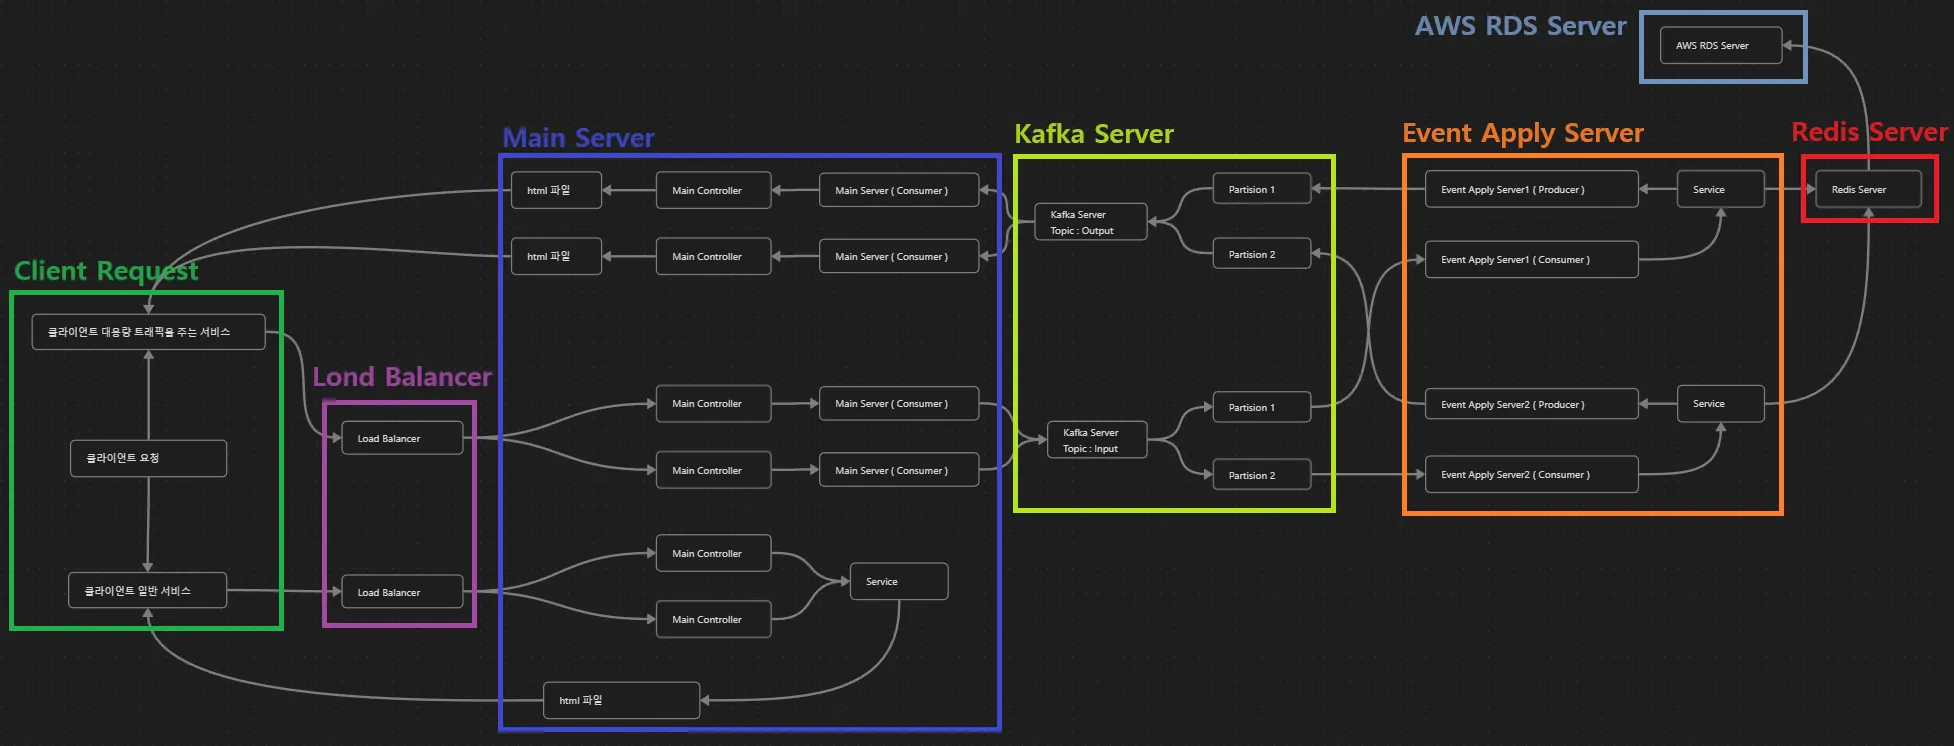Select the topmost Main Server ( Consumer ) node

click(x=899, y=191)
